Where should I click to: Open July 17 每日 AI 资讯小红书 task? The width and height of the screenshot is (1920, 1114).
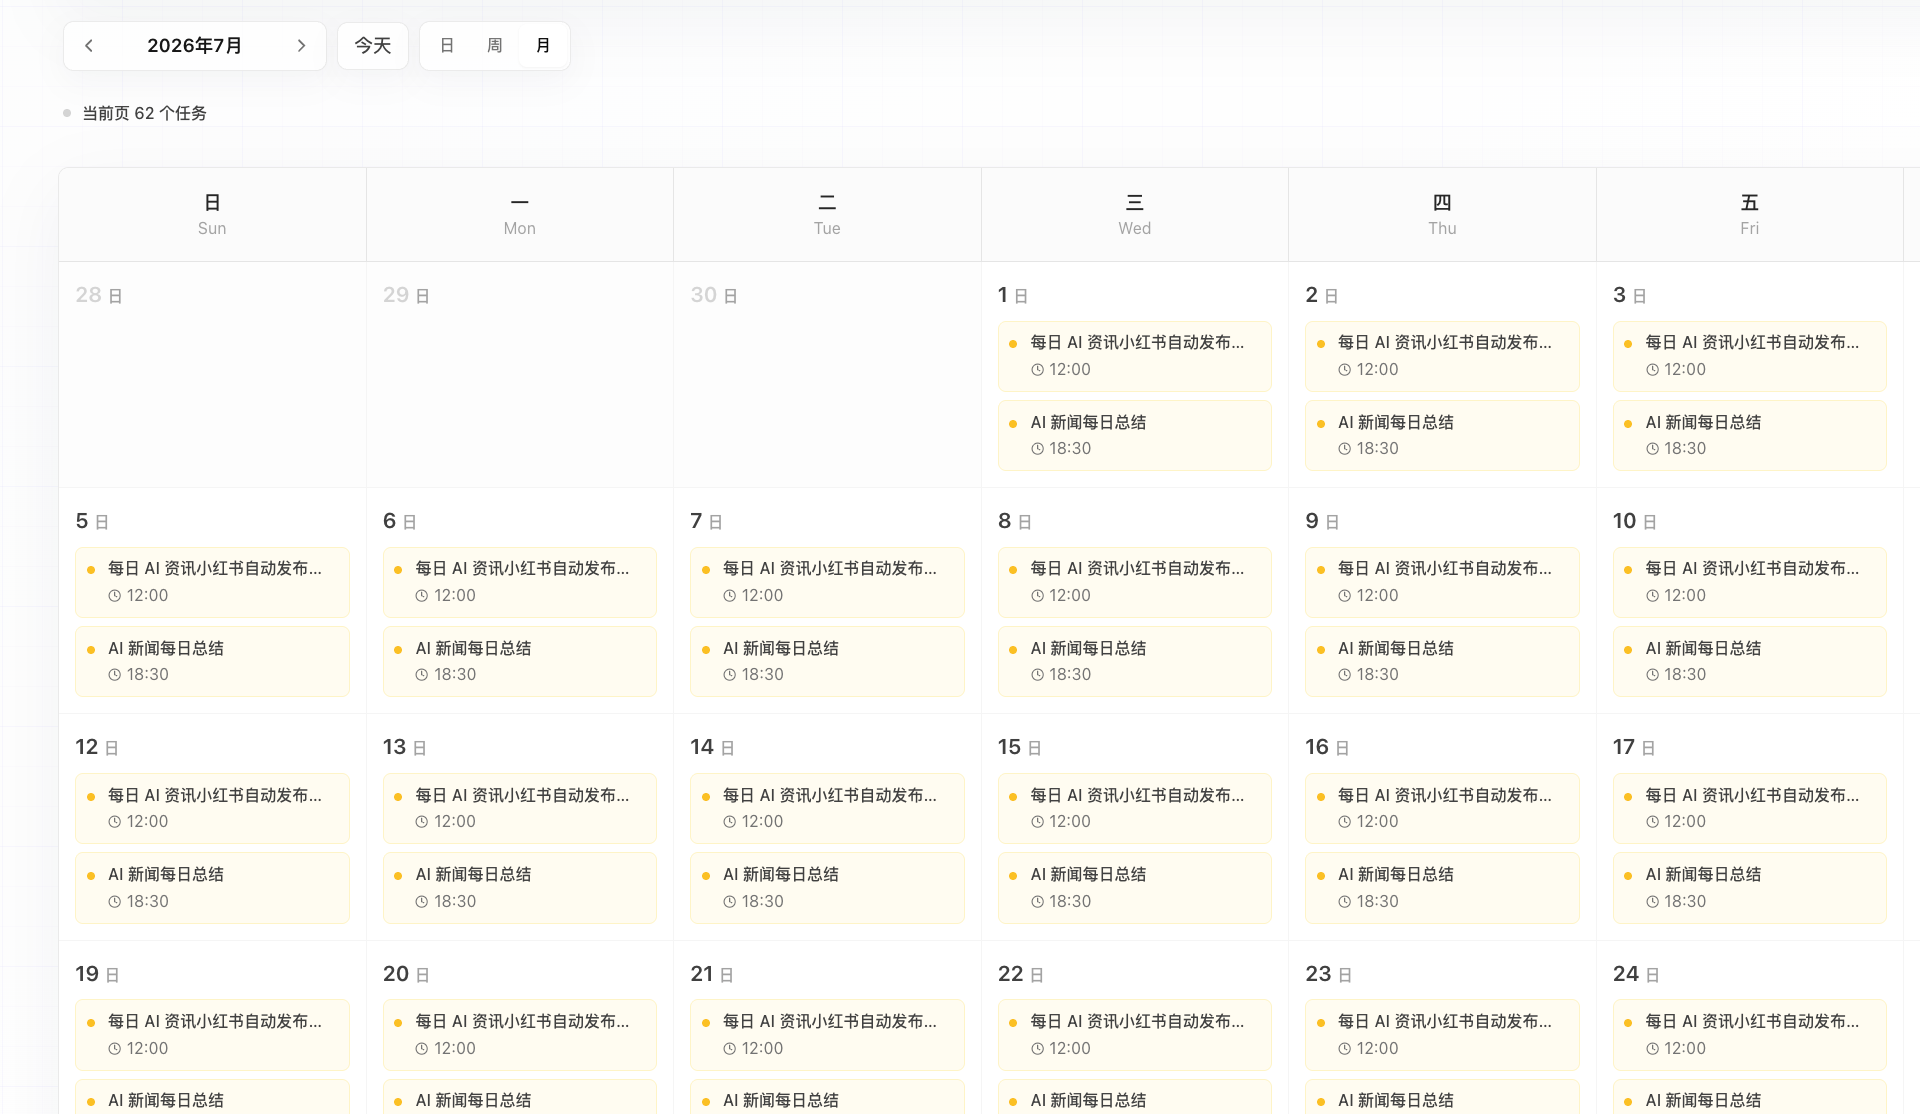[x=1749, y=808]
